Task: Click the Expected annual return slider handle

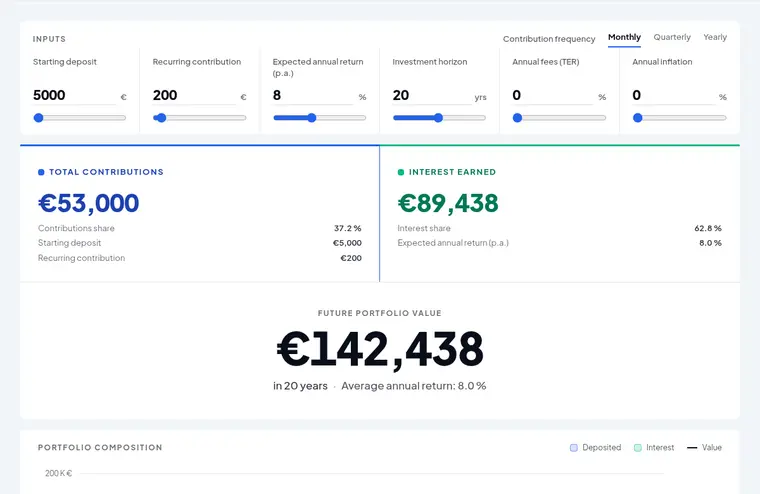Action: [x=312, y=118]
